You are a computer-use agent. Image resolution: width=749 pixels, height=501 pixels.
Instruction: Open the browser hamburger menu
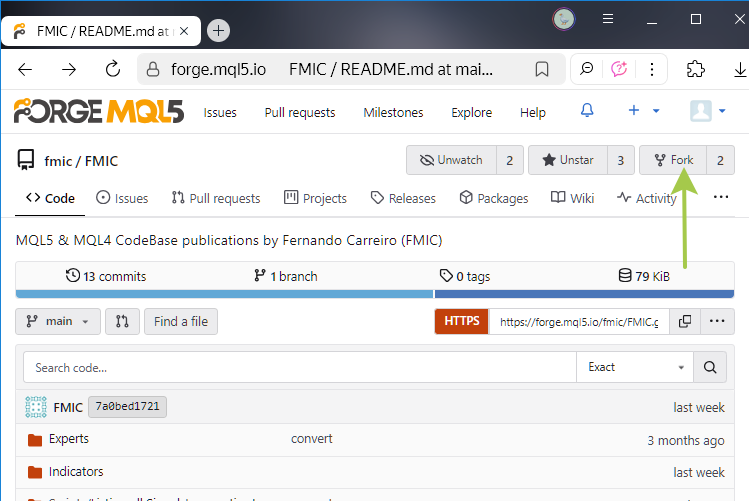pos(608,19)
